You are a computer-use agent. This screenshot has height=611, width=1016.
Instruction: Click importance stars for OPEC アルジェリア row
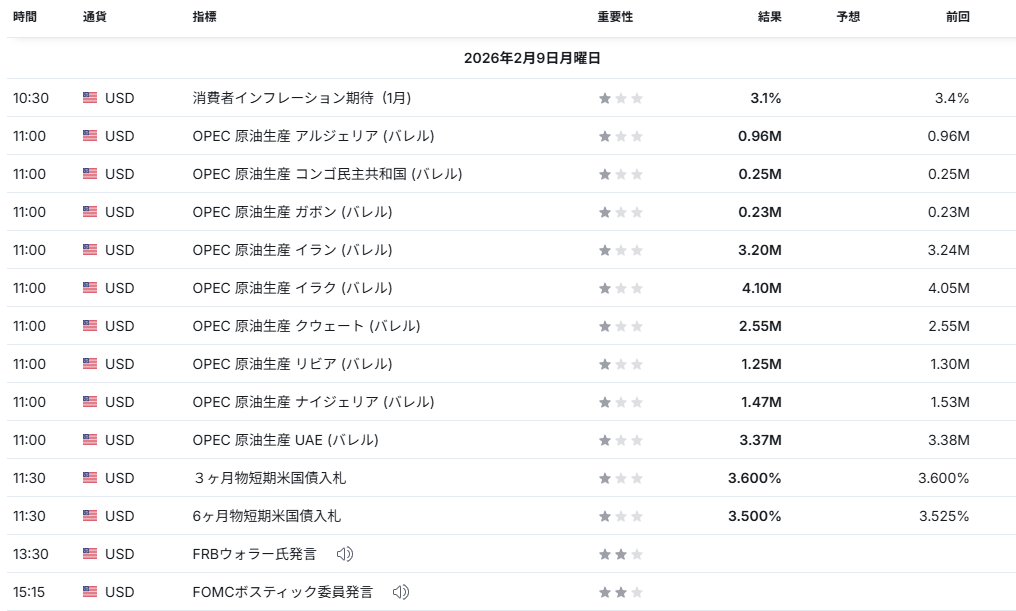[x=621, y=136]
